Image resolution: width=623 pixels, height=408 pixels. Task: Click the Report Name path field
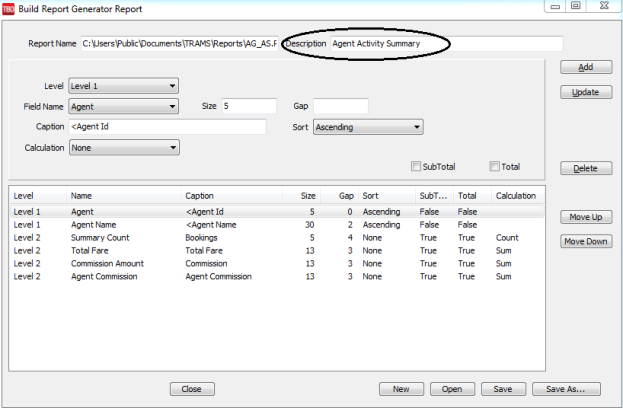pyautogui.click(x=180, y=44)
